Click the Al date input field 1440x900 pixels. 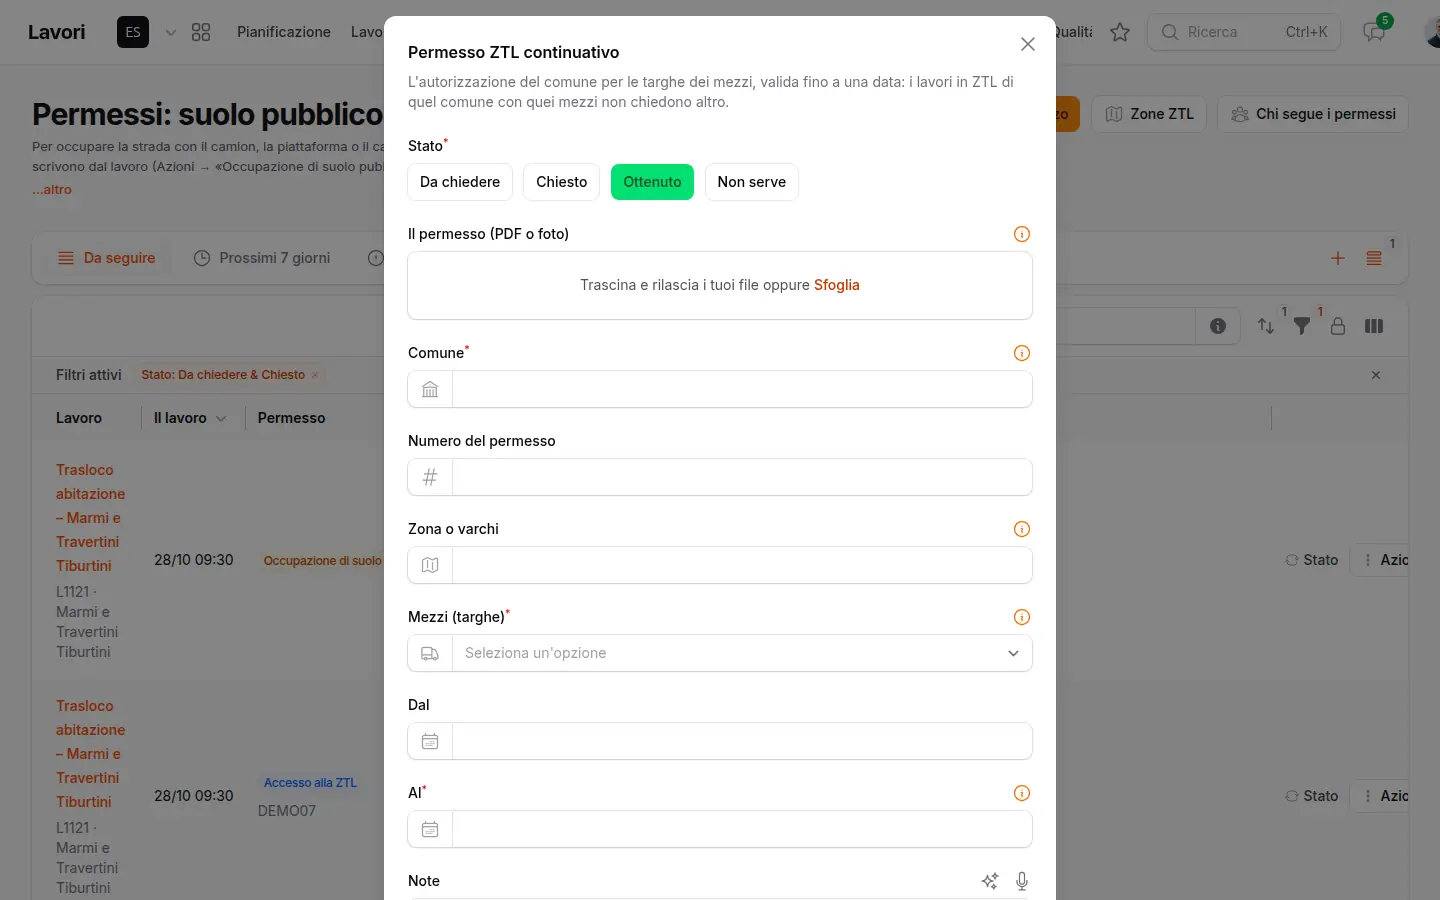(x=742, y=829)
